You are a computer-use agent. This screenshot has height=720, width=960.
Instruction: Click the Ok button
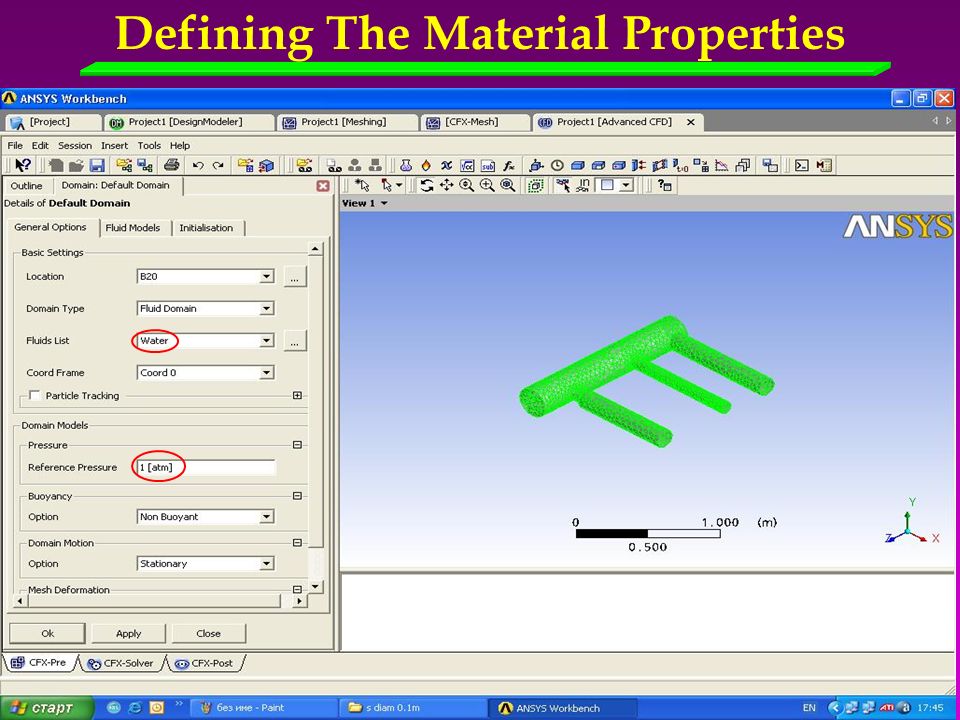48,634
